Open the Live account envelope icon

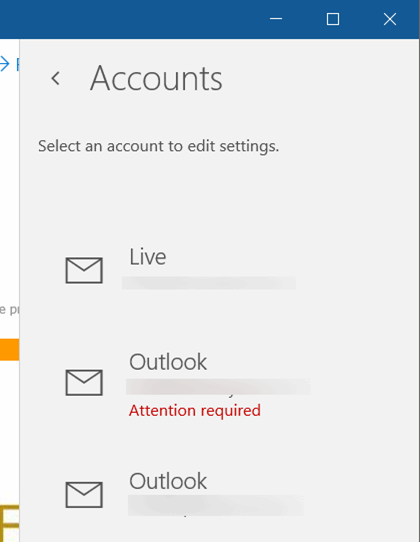click(84, 270)
